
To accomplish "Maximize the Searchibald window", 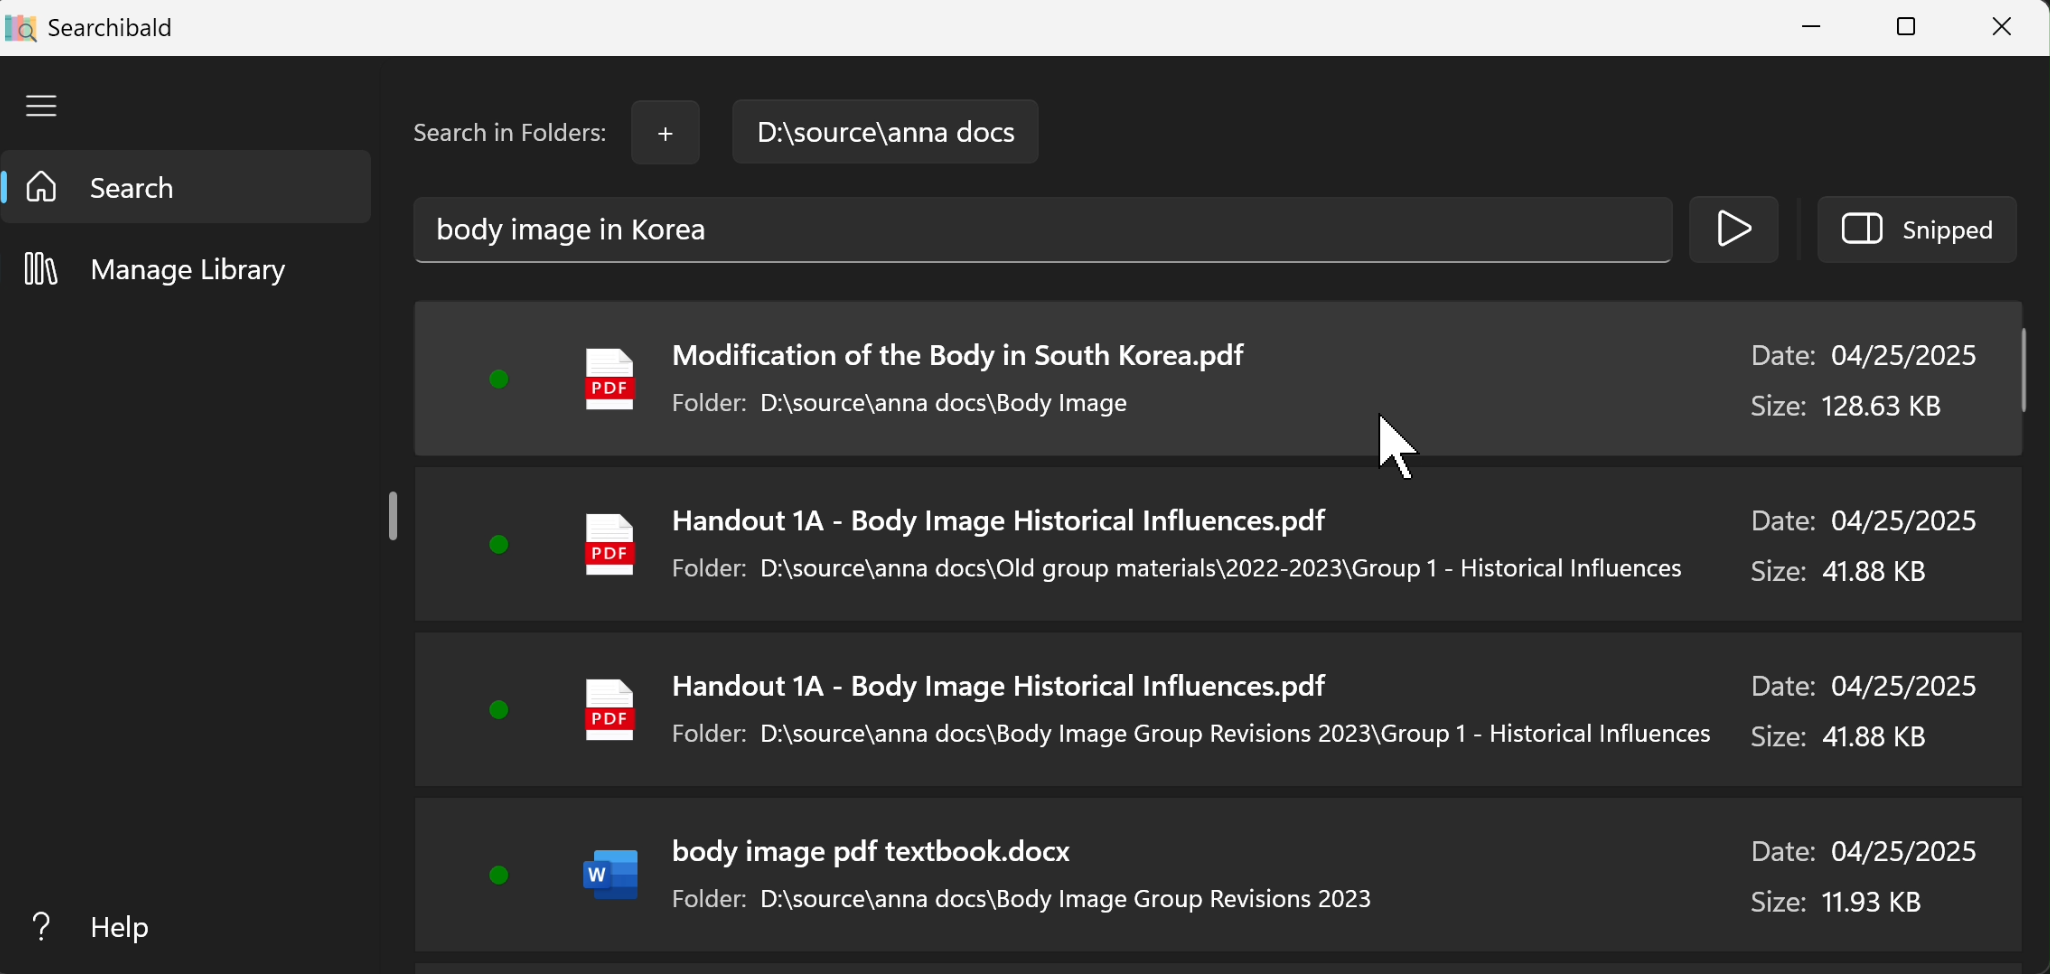I will 1906,27.
